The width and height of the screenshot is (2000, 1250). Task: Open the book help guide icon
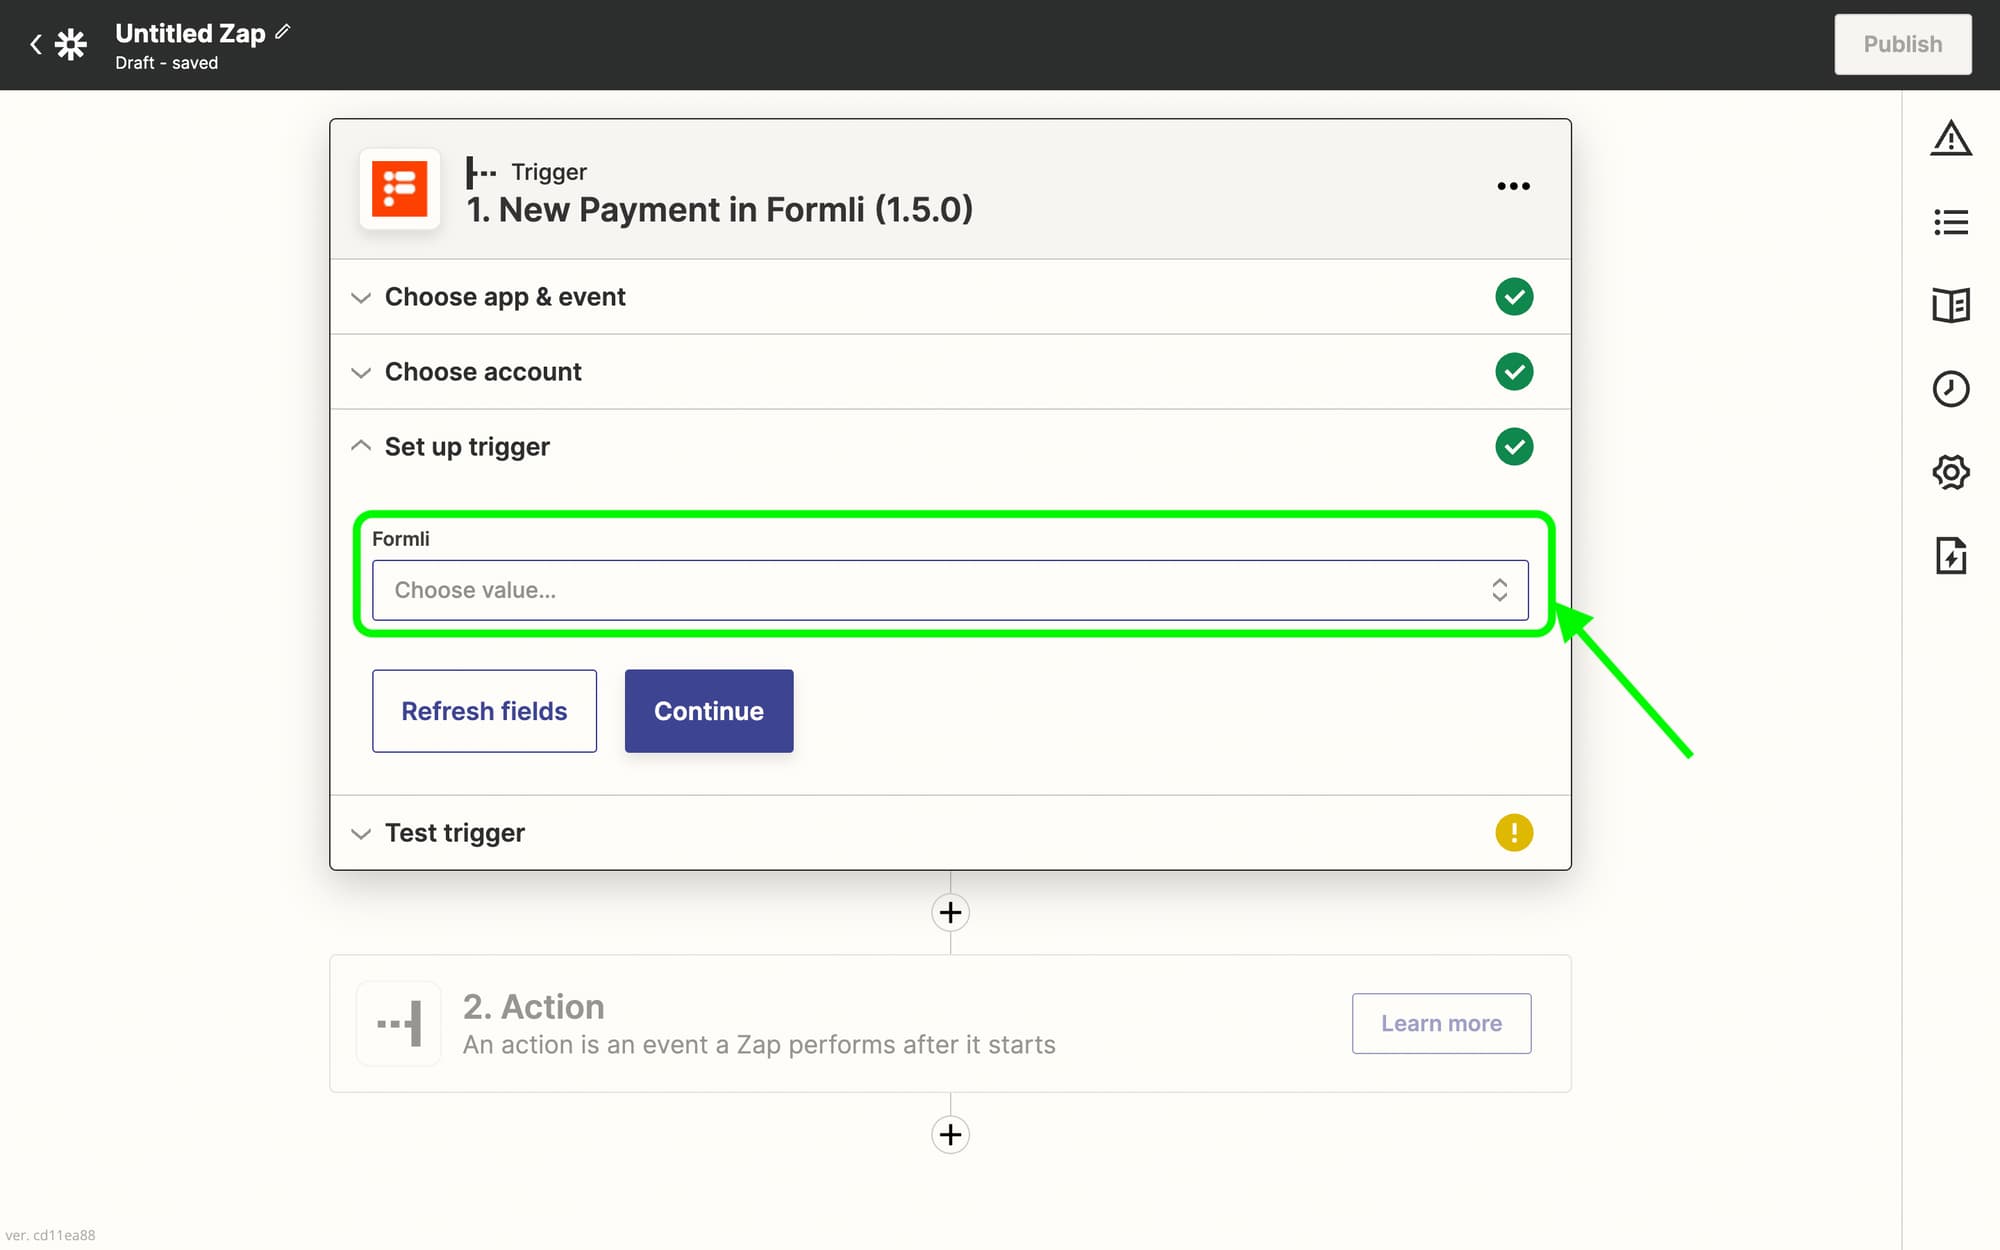1950,305
